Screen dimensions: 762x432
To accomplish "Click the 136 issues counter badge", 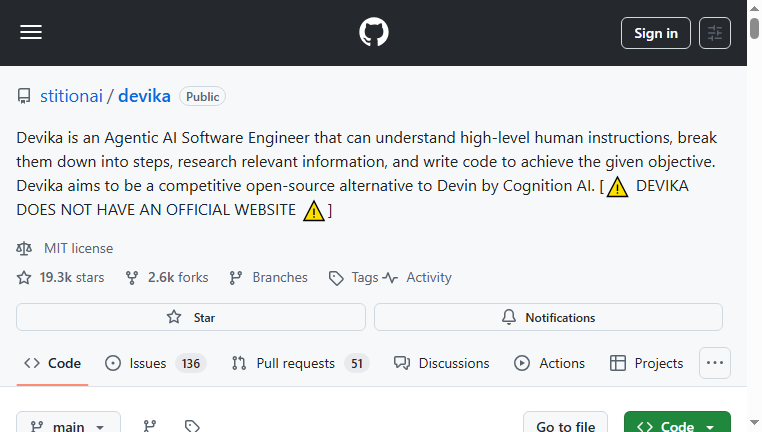I will click(191, 363).
